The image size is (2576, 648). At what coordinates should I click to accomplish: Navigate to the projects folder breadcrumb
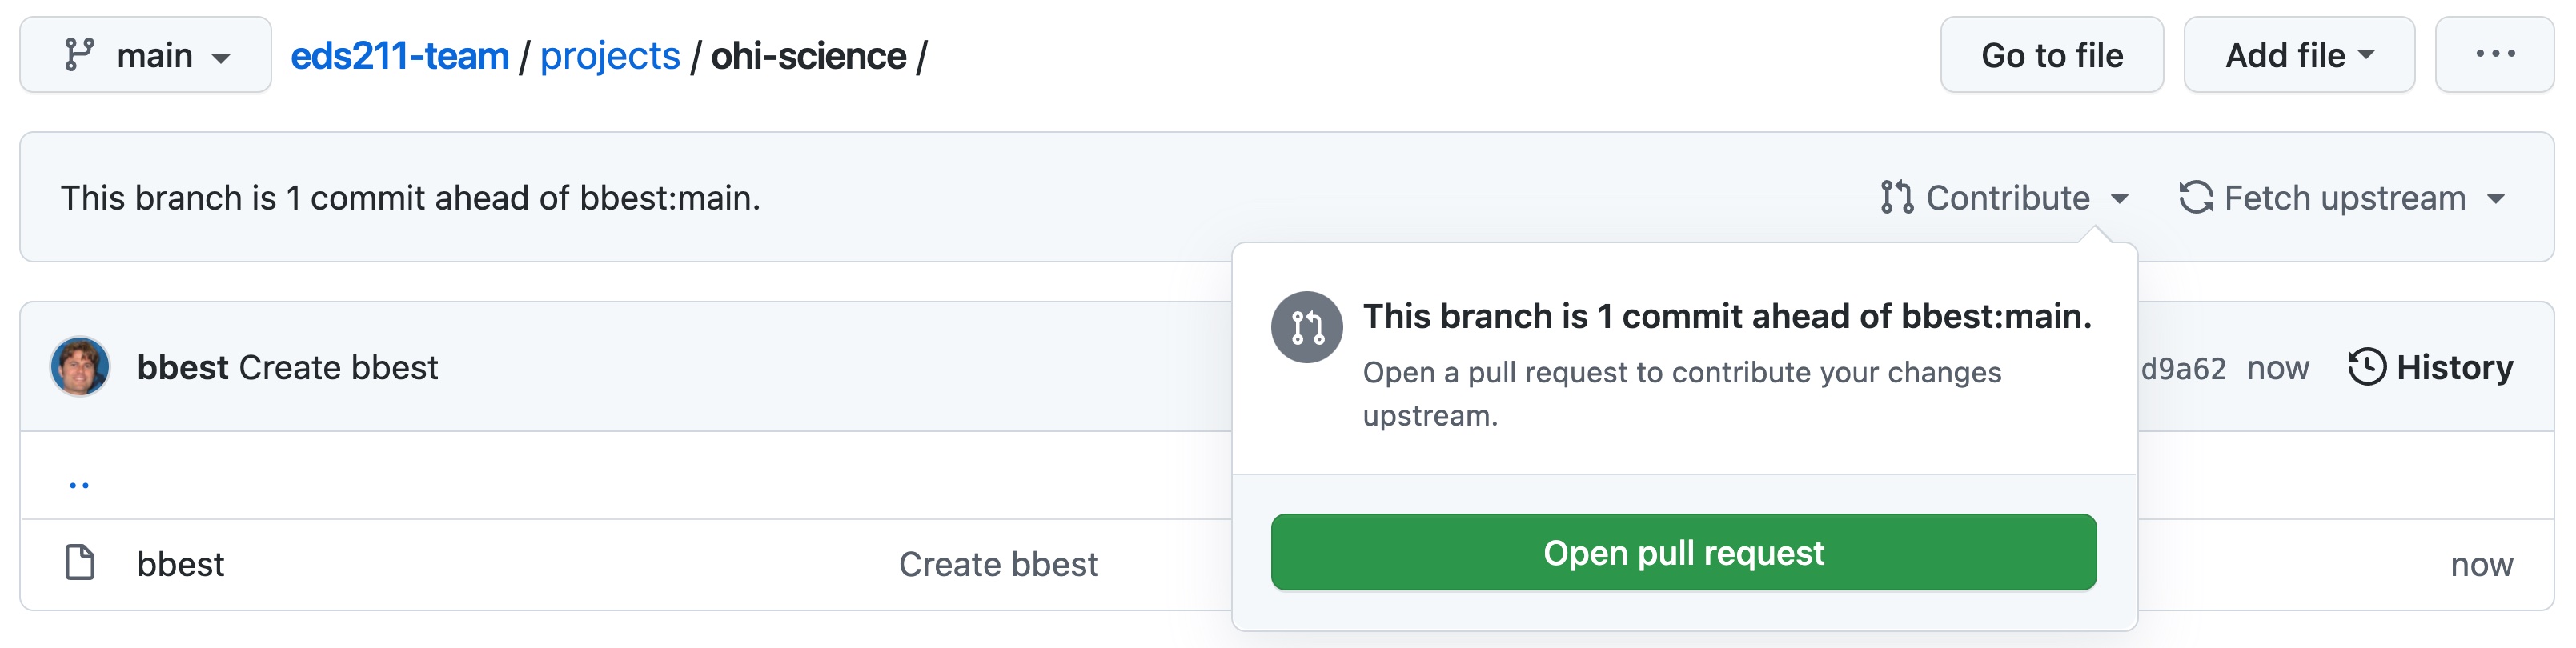(610, 56)
